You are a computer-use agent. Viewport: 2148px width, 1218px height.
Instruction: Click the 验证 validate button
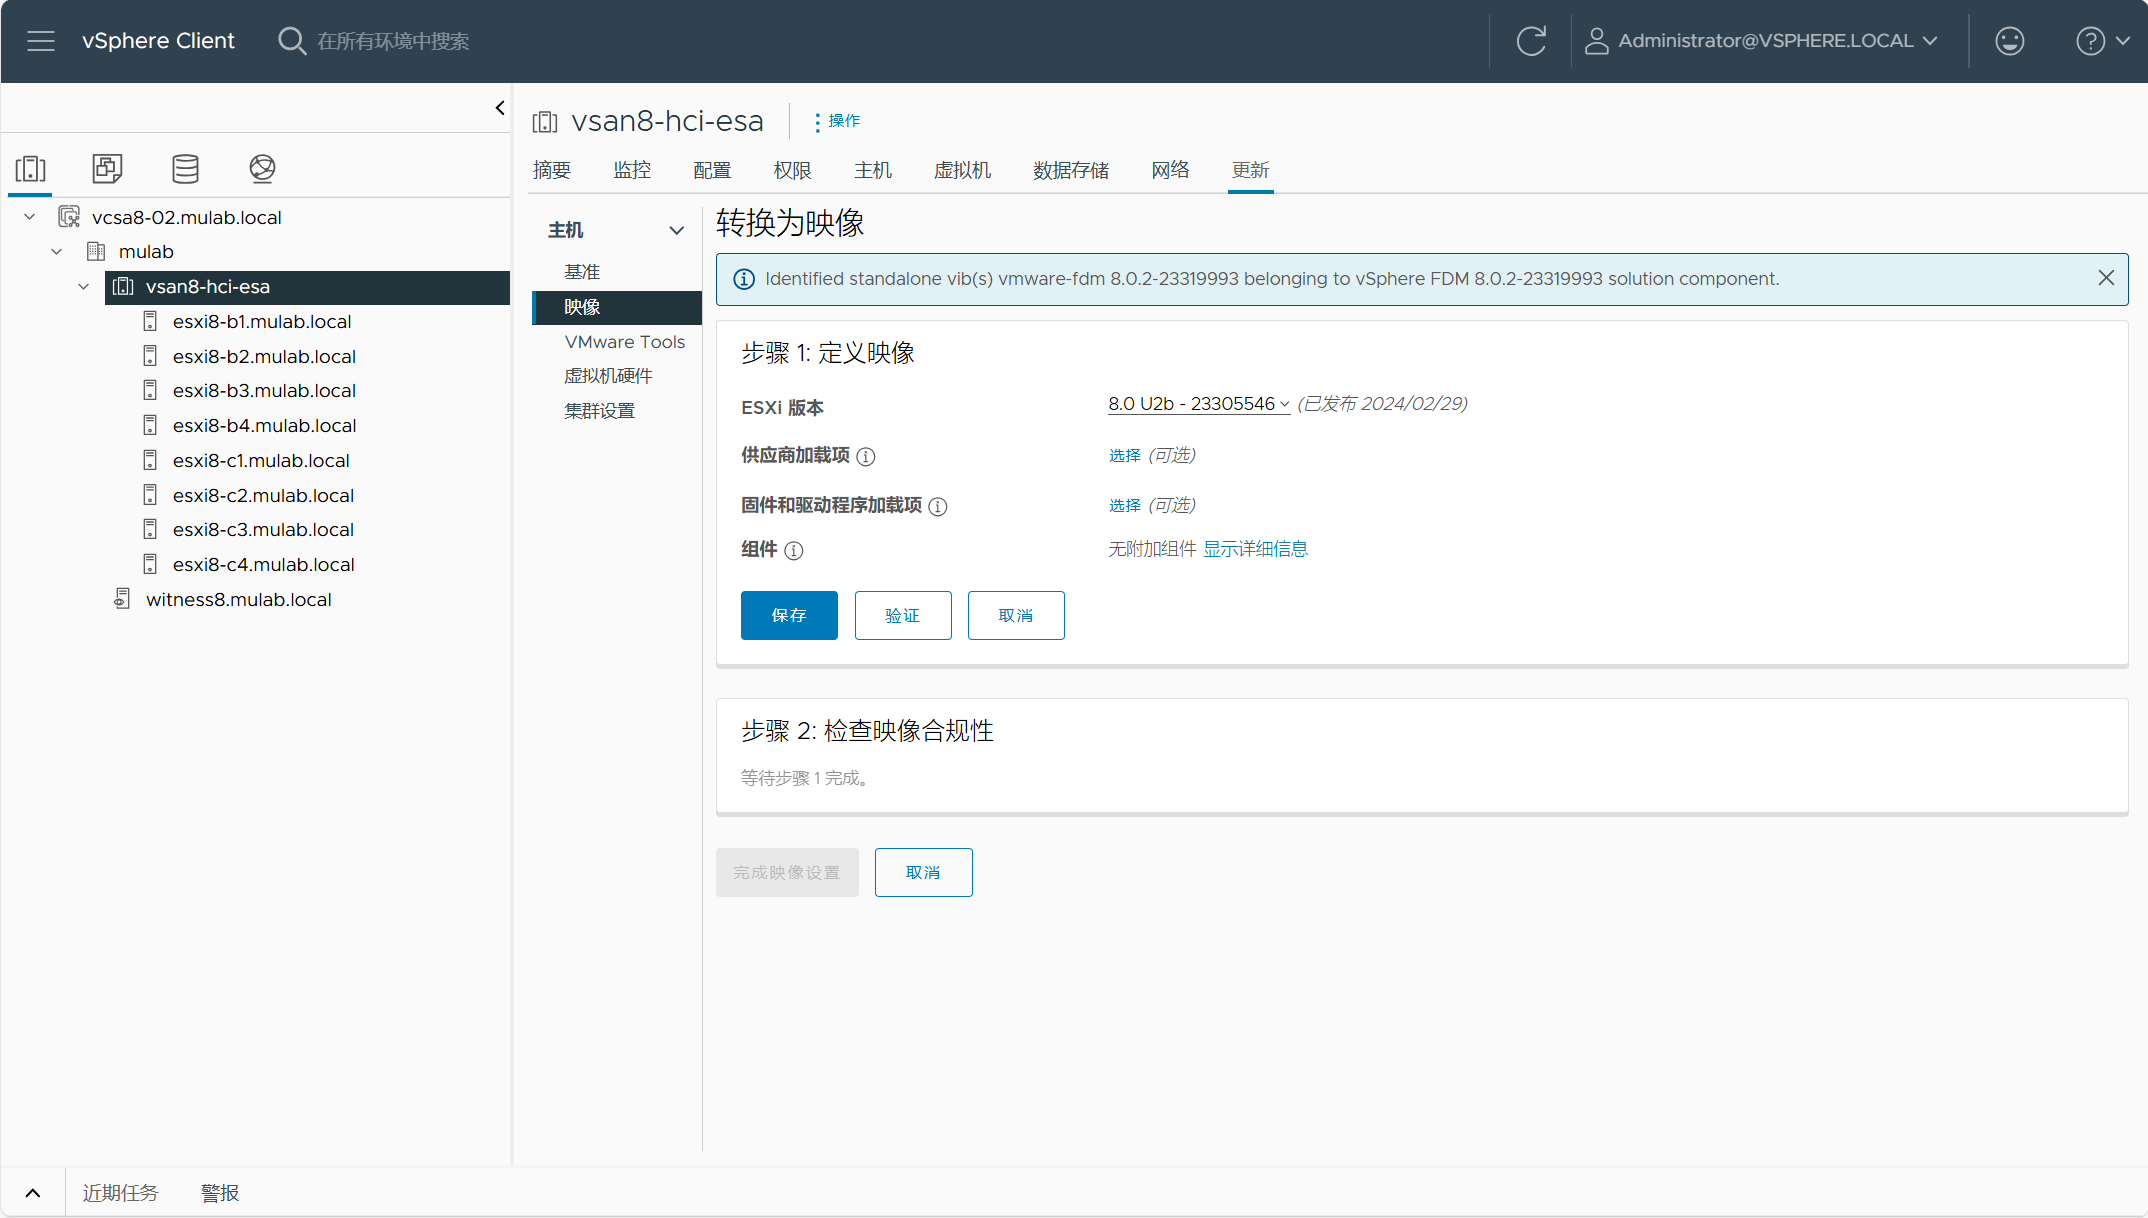pos(903,615)
